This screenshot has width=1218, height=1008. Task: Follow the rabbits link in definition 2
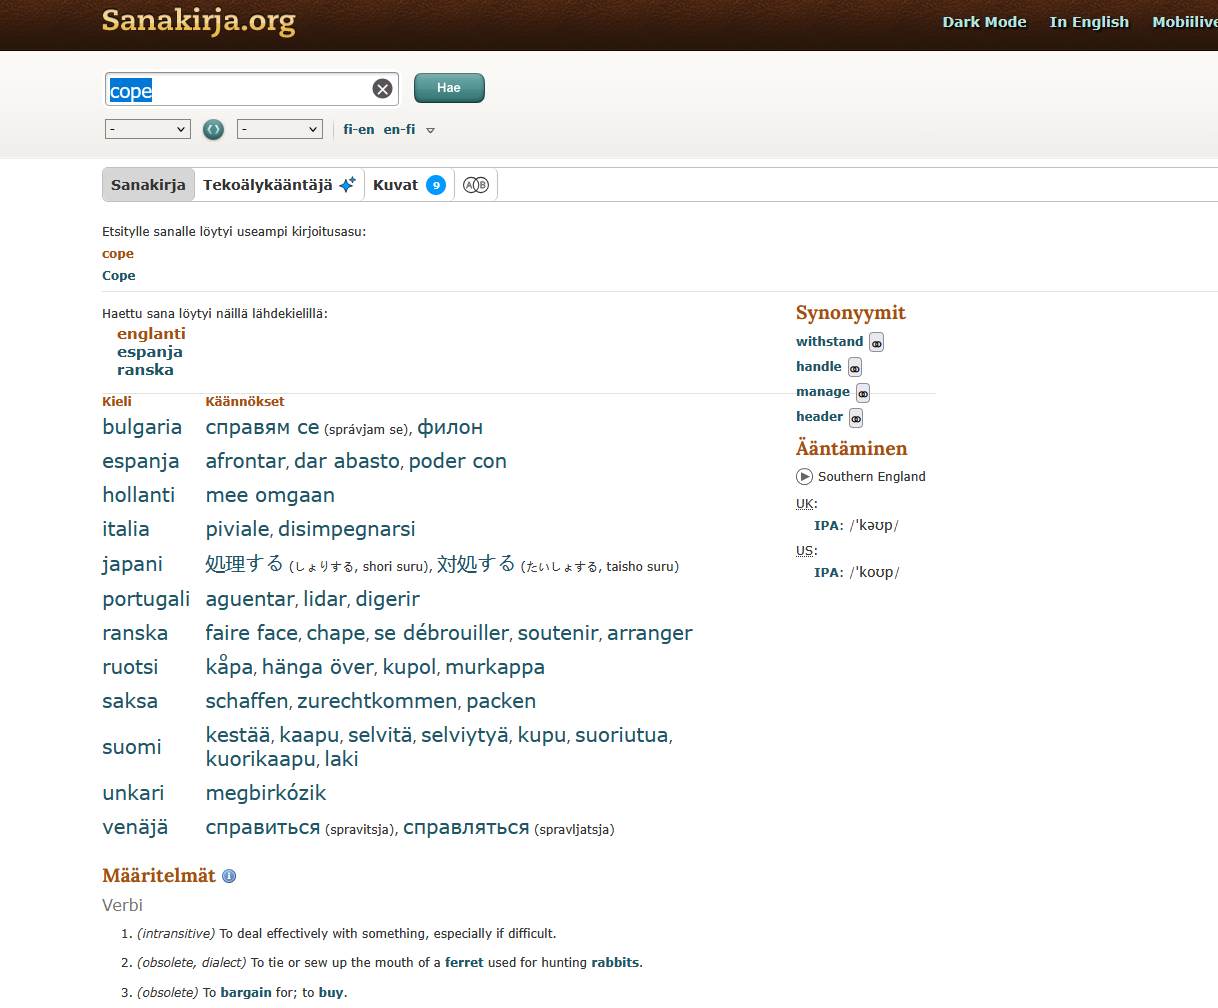pos(615,963)
